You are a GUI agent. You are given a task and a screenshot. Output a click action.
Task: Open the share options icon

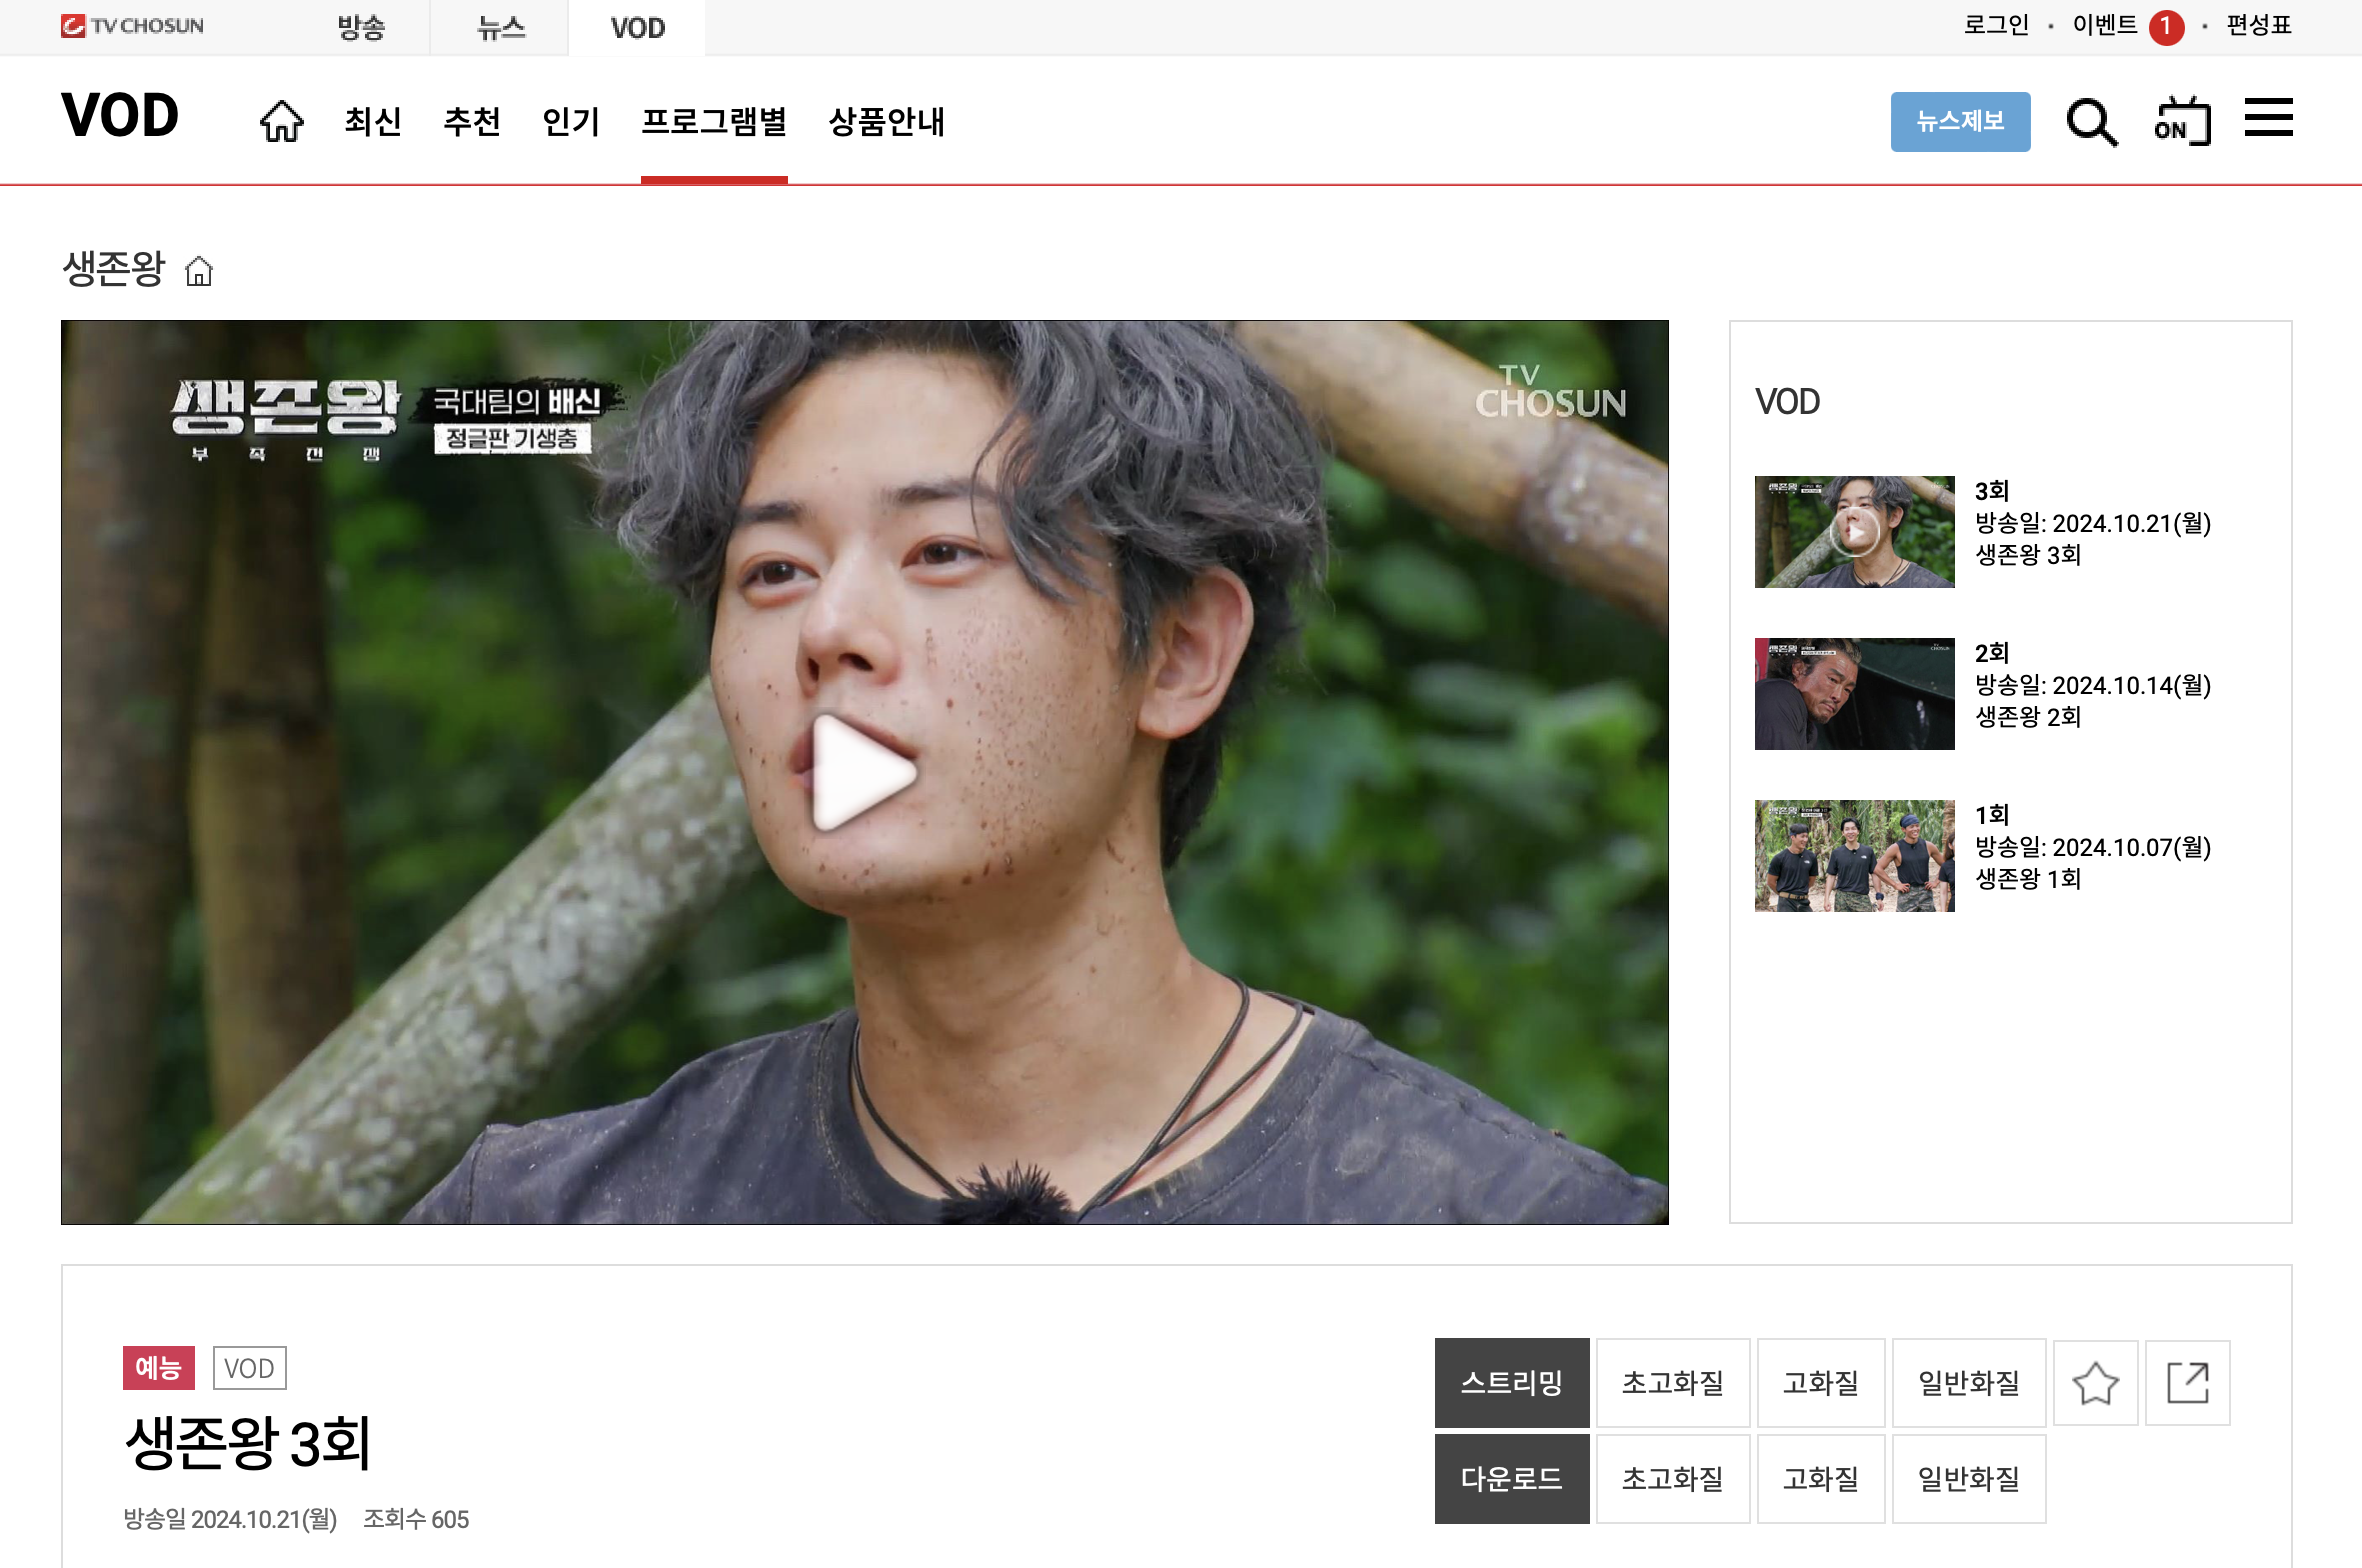2187,1383
